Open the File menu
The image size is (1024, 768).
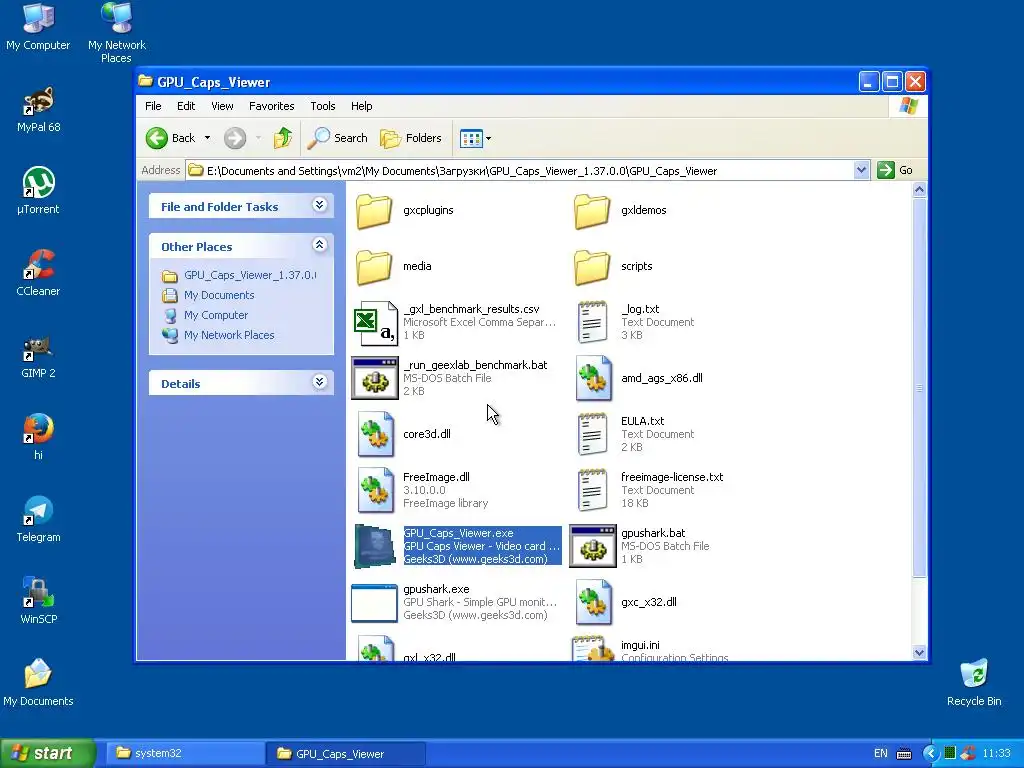tap(153, 106)
